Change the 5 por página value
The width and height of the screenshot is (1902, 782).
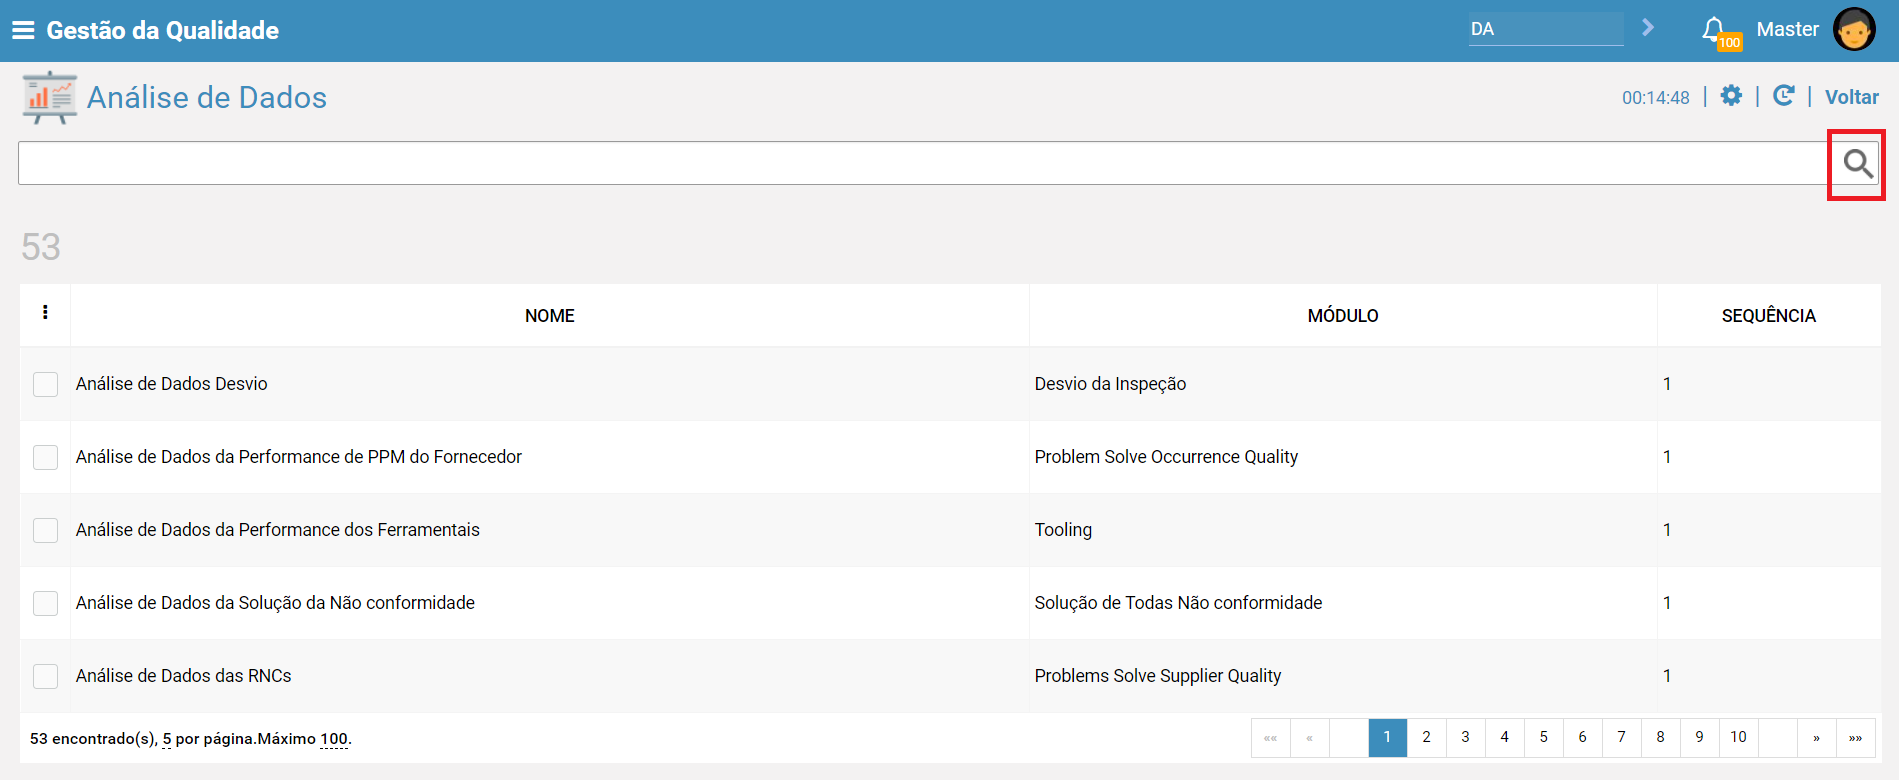pos(167,739)
